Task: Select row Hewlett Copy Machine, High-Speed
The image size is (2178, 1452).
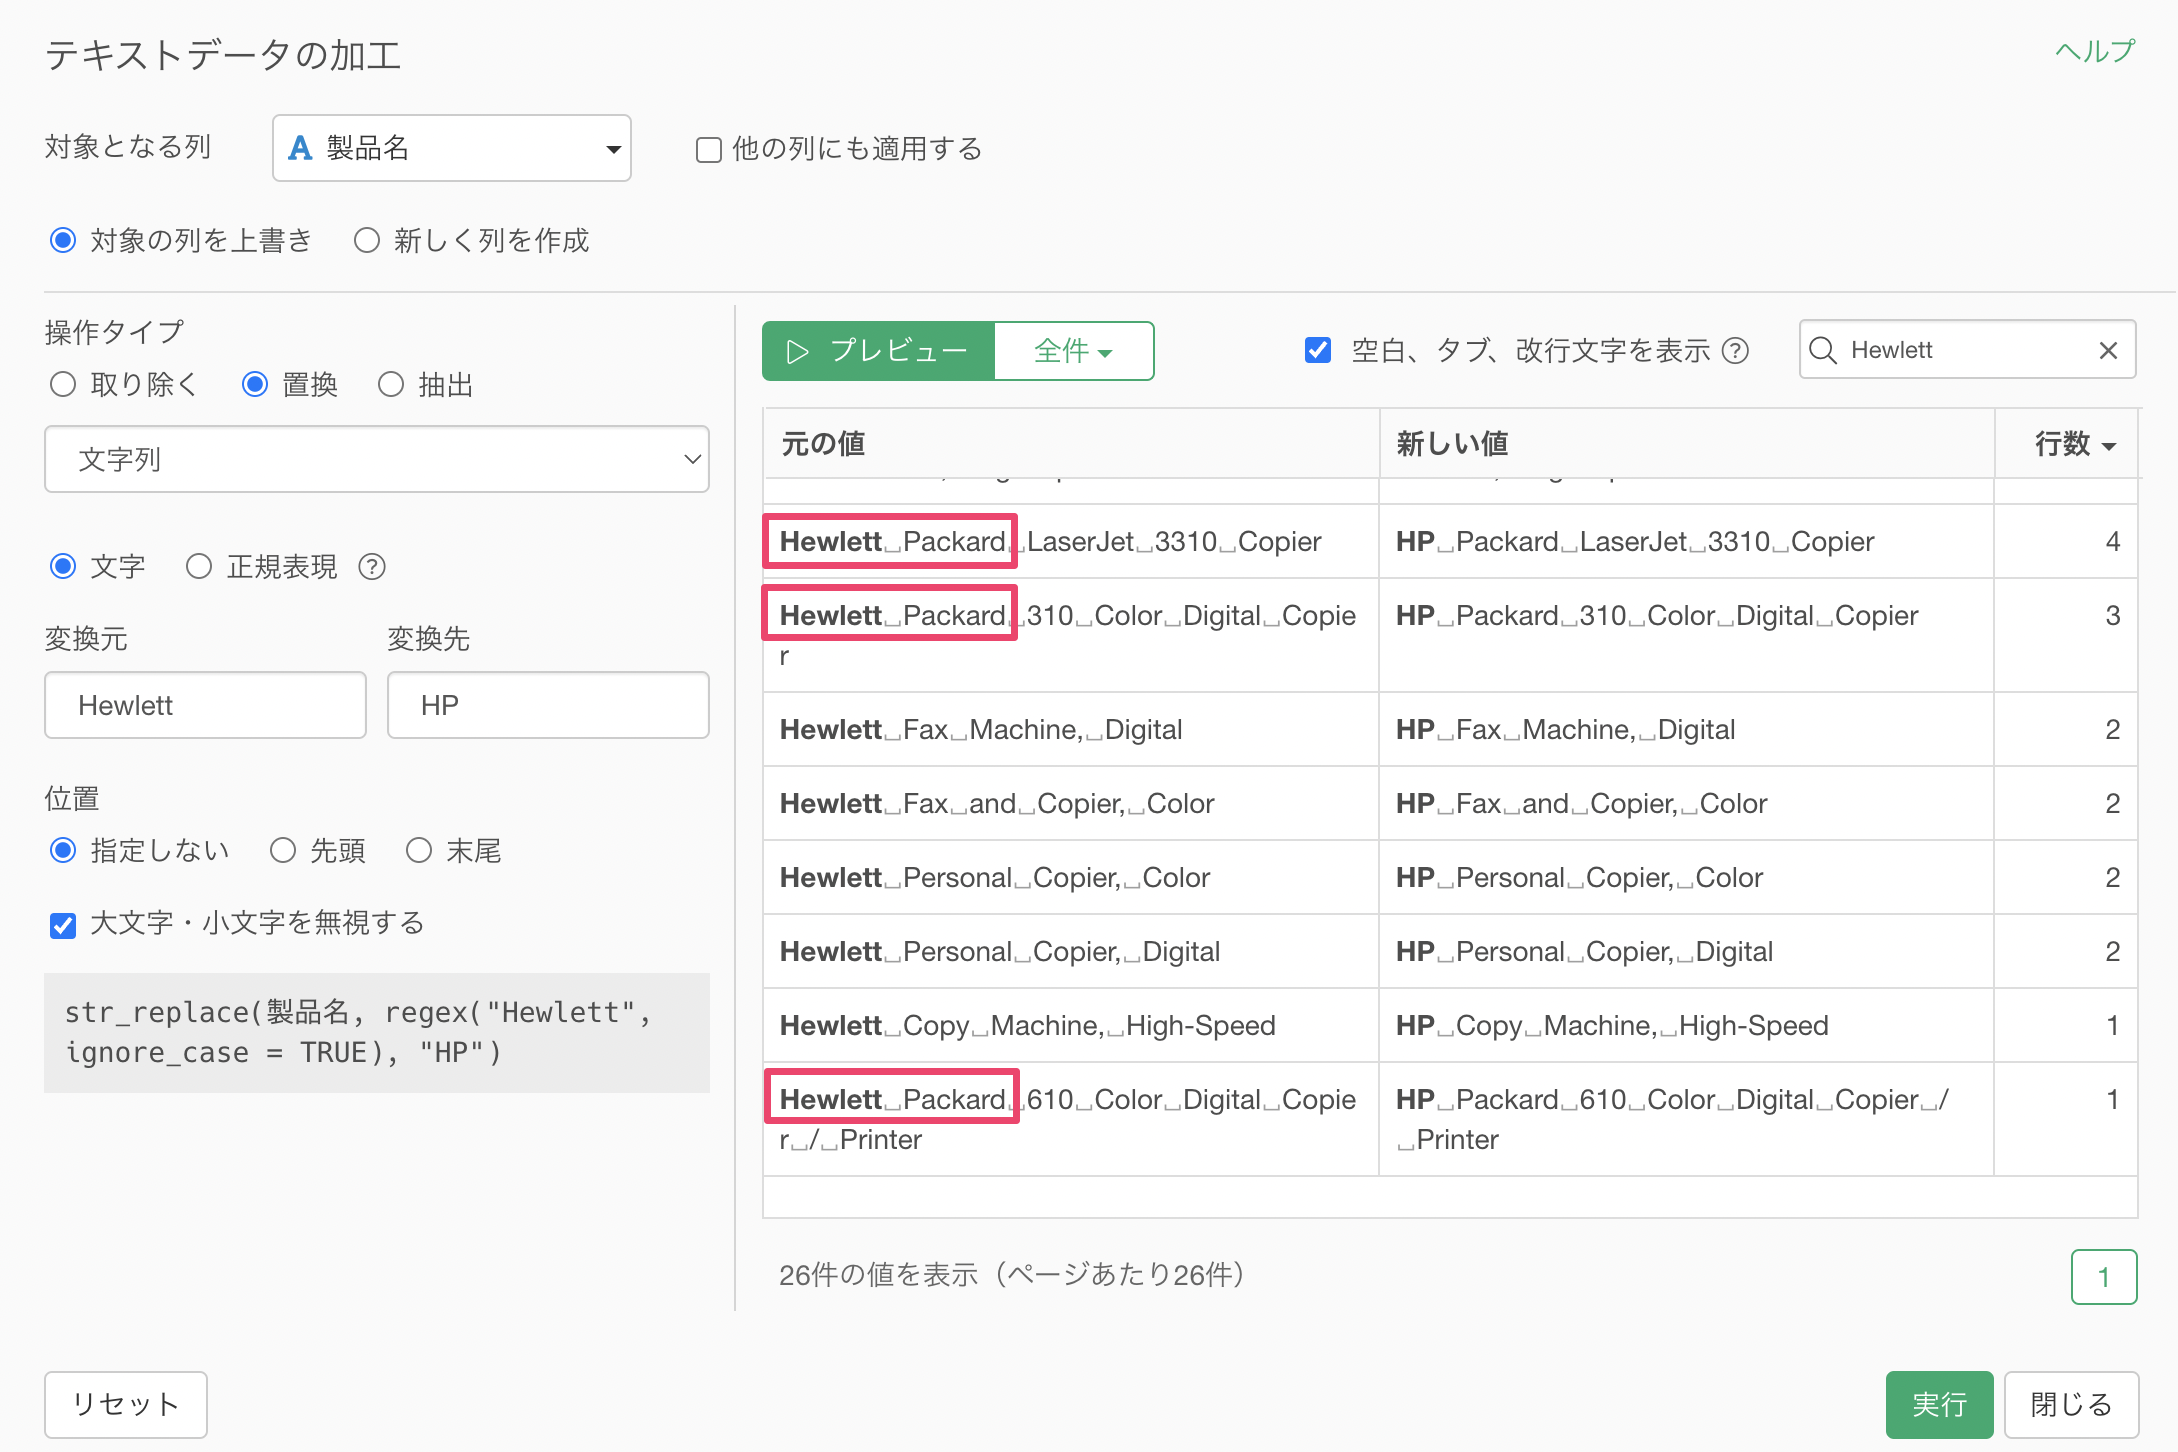Action: [1450, 1025]
